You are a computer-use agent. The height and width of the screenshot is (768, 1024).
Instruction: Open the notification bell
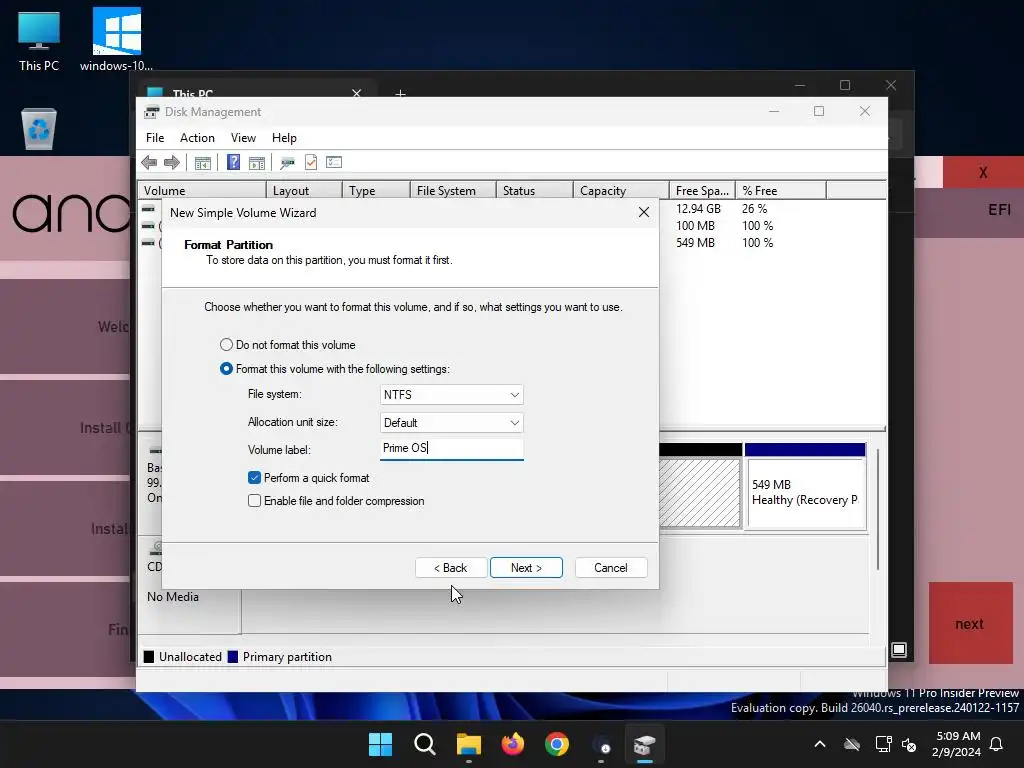997,744
